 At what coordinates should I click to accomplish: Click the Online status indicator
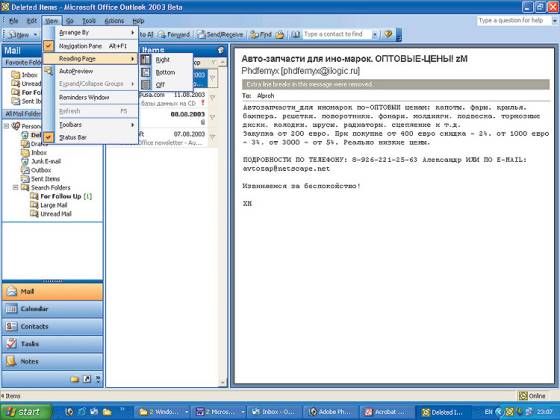pos(532,396)
